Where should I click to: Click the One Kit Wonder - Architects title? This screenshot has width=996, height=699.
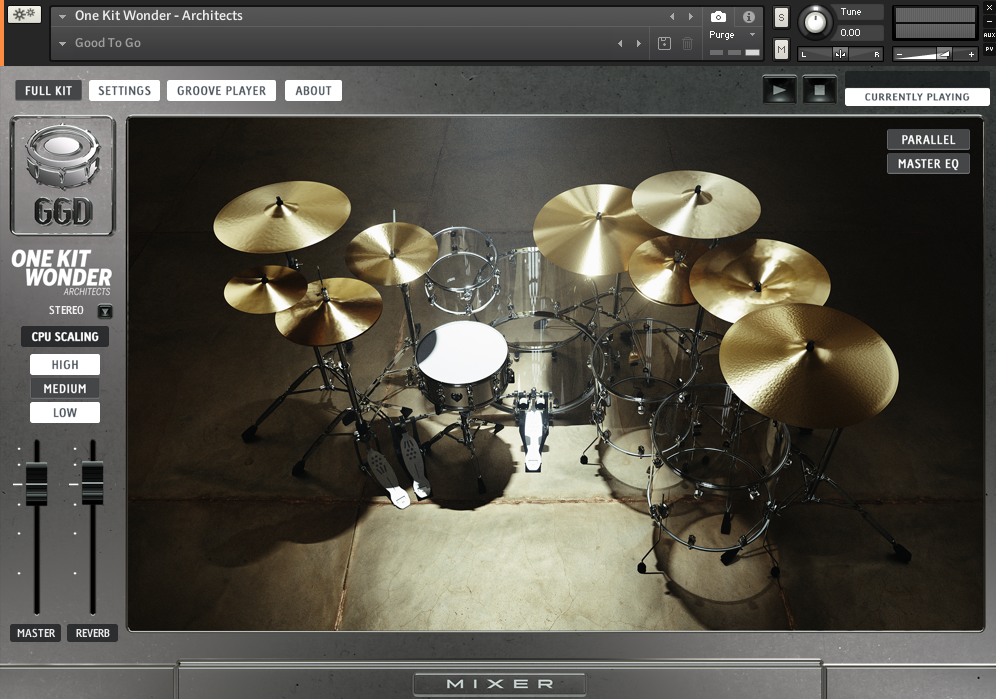click(x=159, y=16)
